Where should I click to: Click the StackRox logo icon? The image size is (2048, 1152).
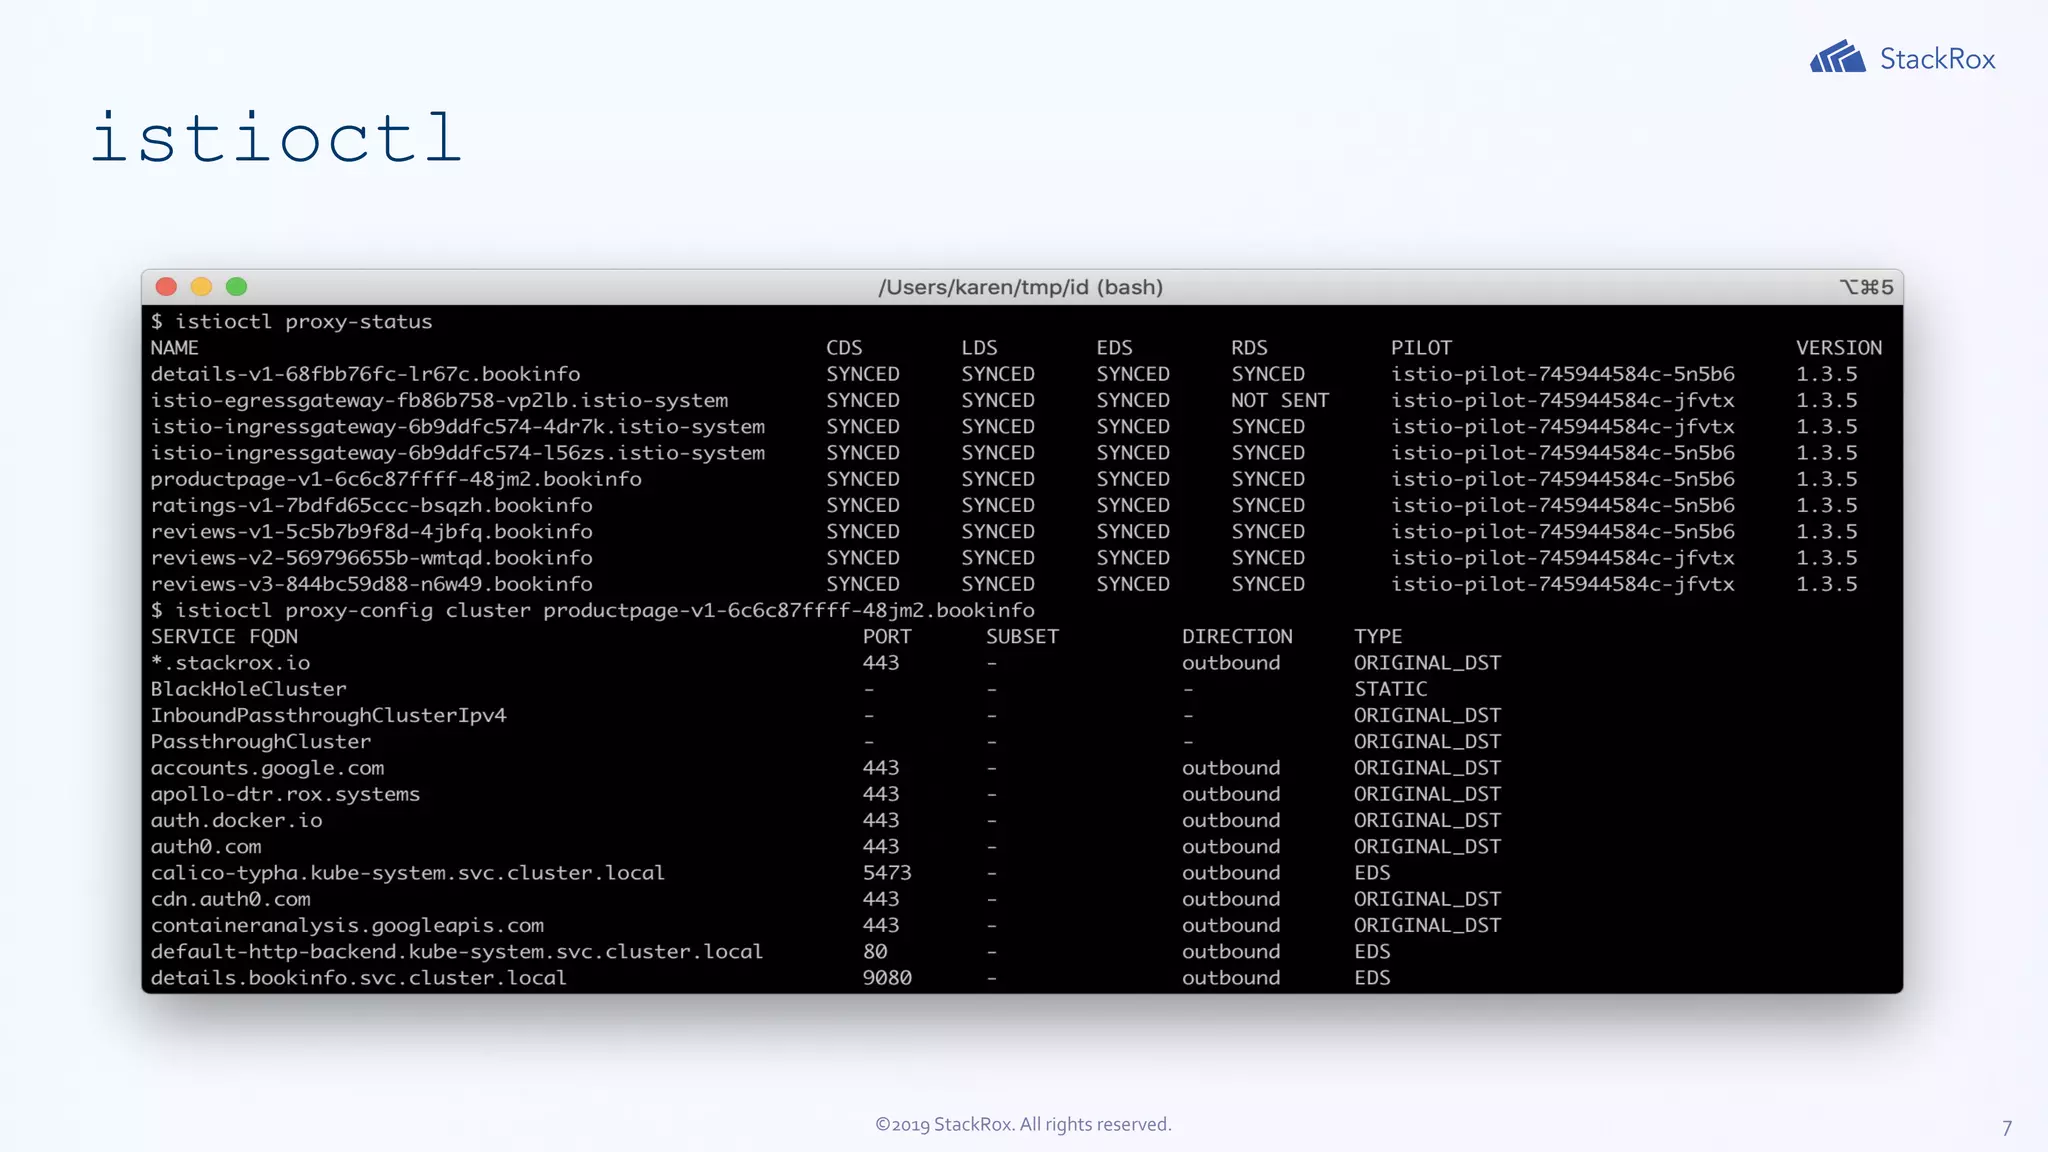(x=1836, y=57)
